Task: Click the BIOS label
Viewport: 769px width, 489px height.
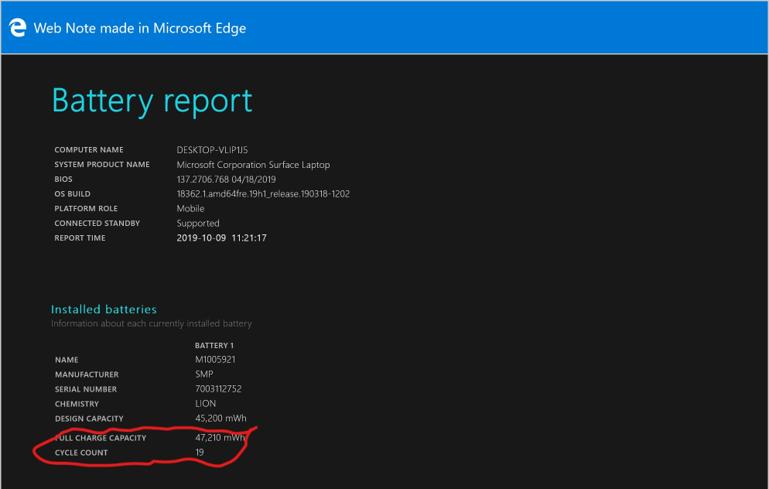Action: click(x=63, y=179)
